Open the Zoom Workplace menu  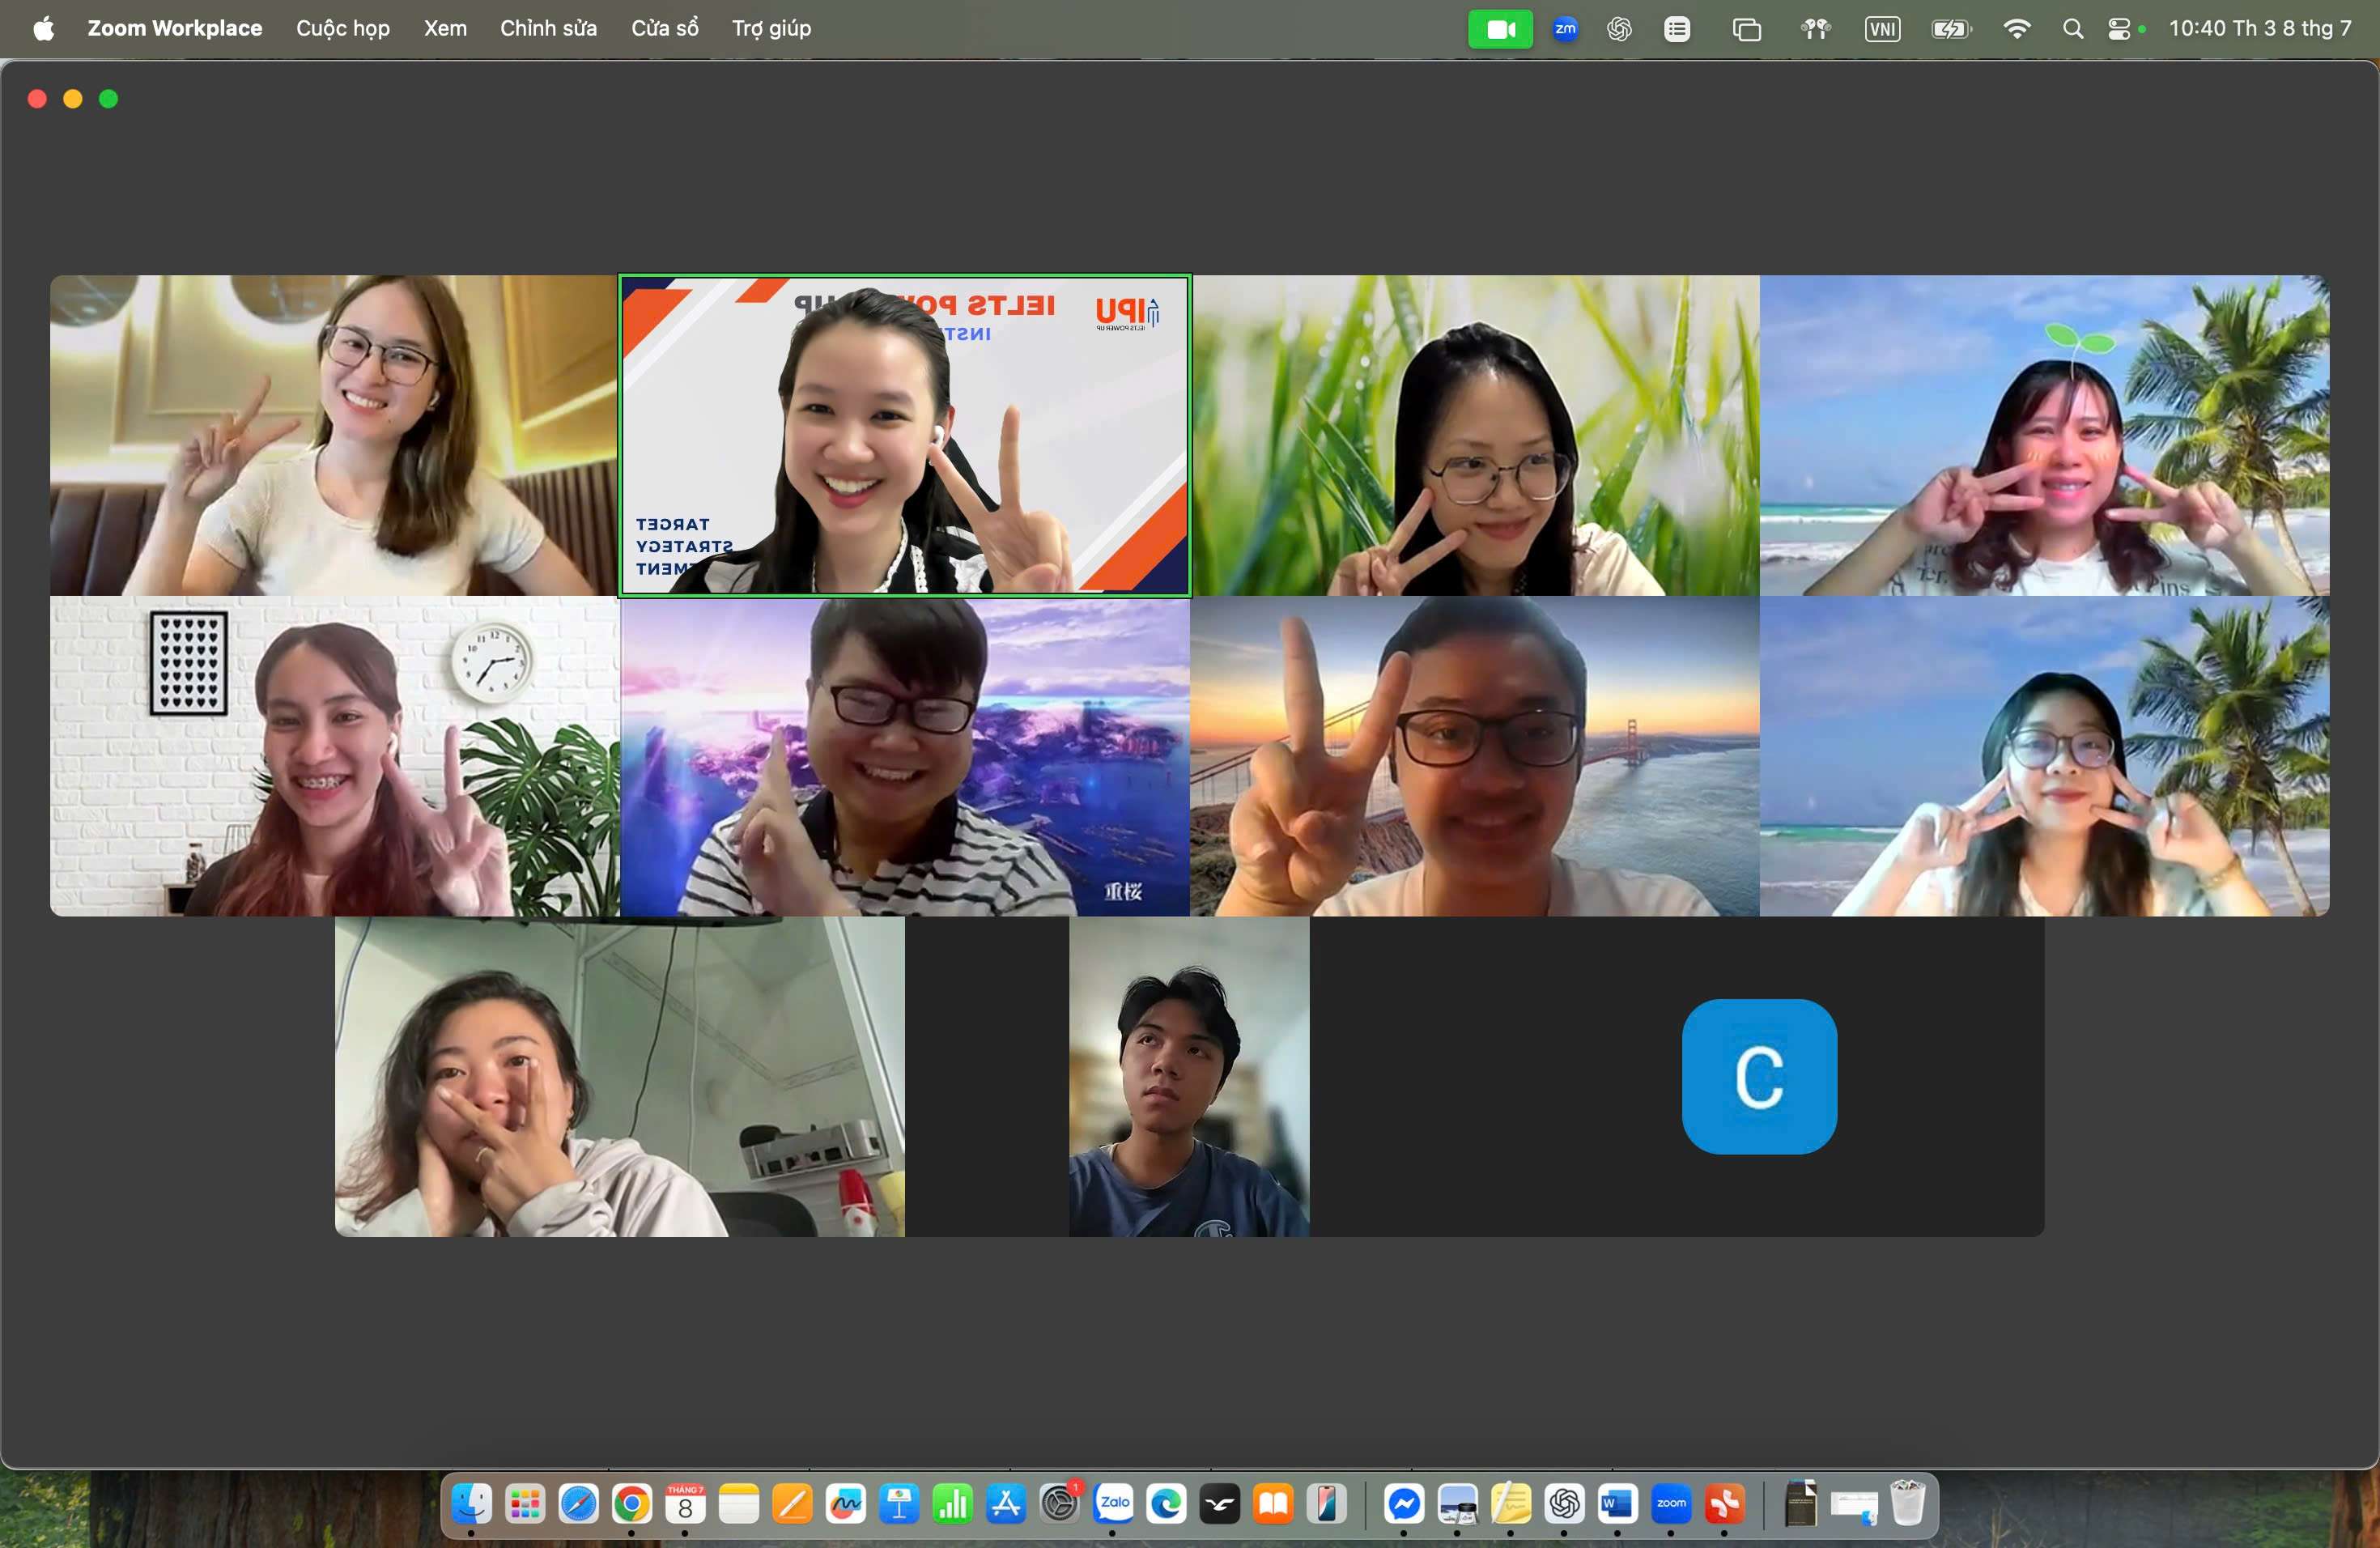pos(175,29)
